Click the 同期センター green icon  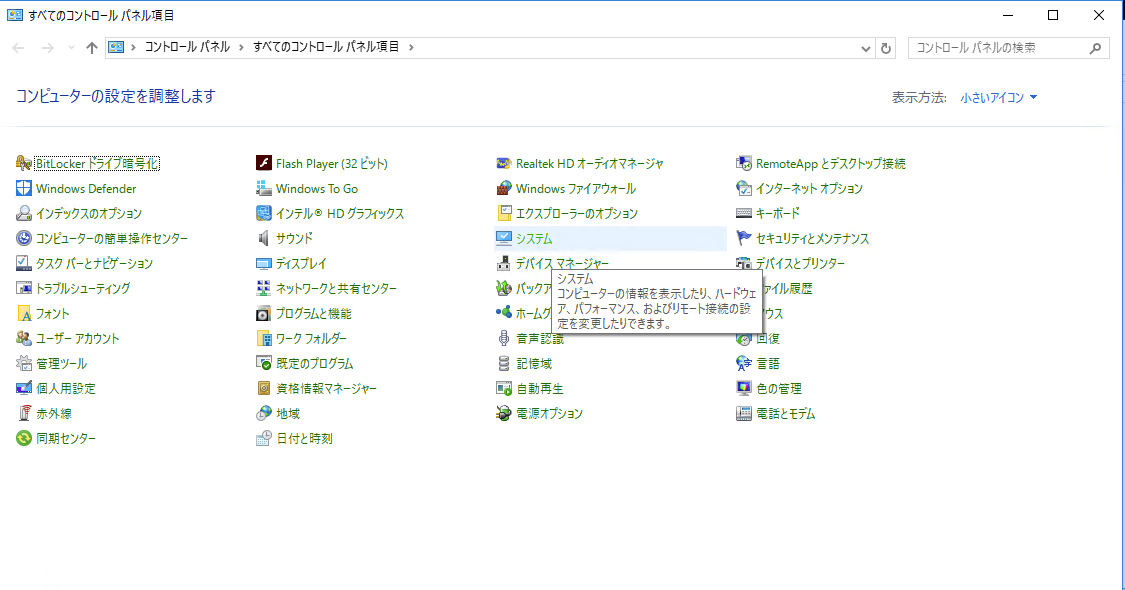pyautogui.click(x=24, y=438)
